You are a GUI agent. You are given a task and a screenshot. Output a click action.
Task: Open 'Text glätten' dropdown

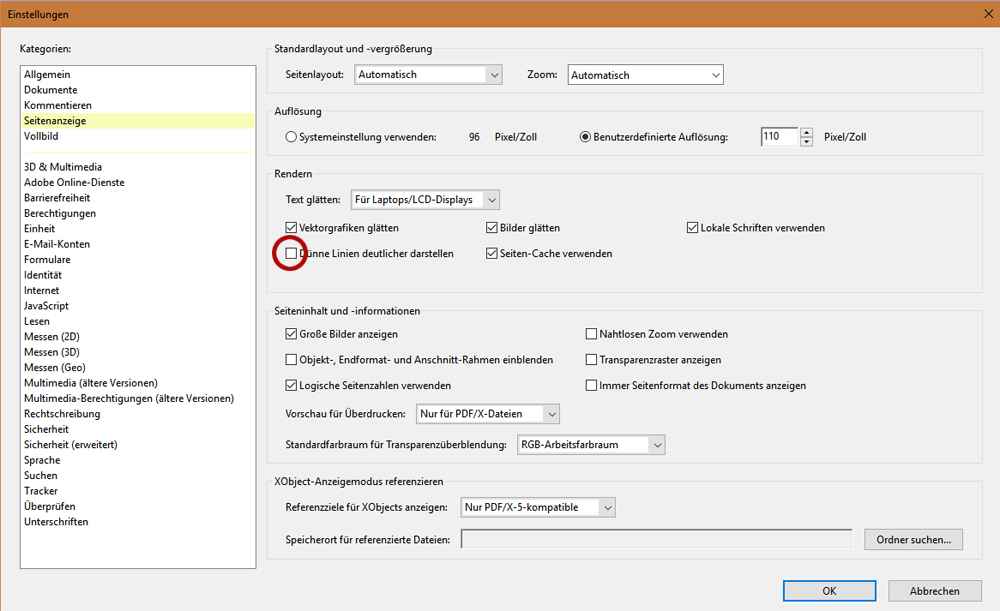[424, 200]
